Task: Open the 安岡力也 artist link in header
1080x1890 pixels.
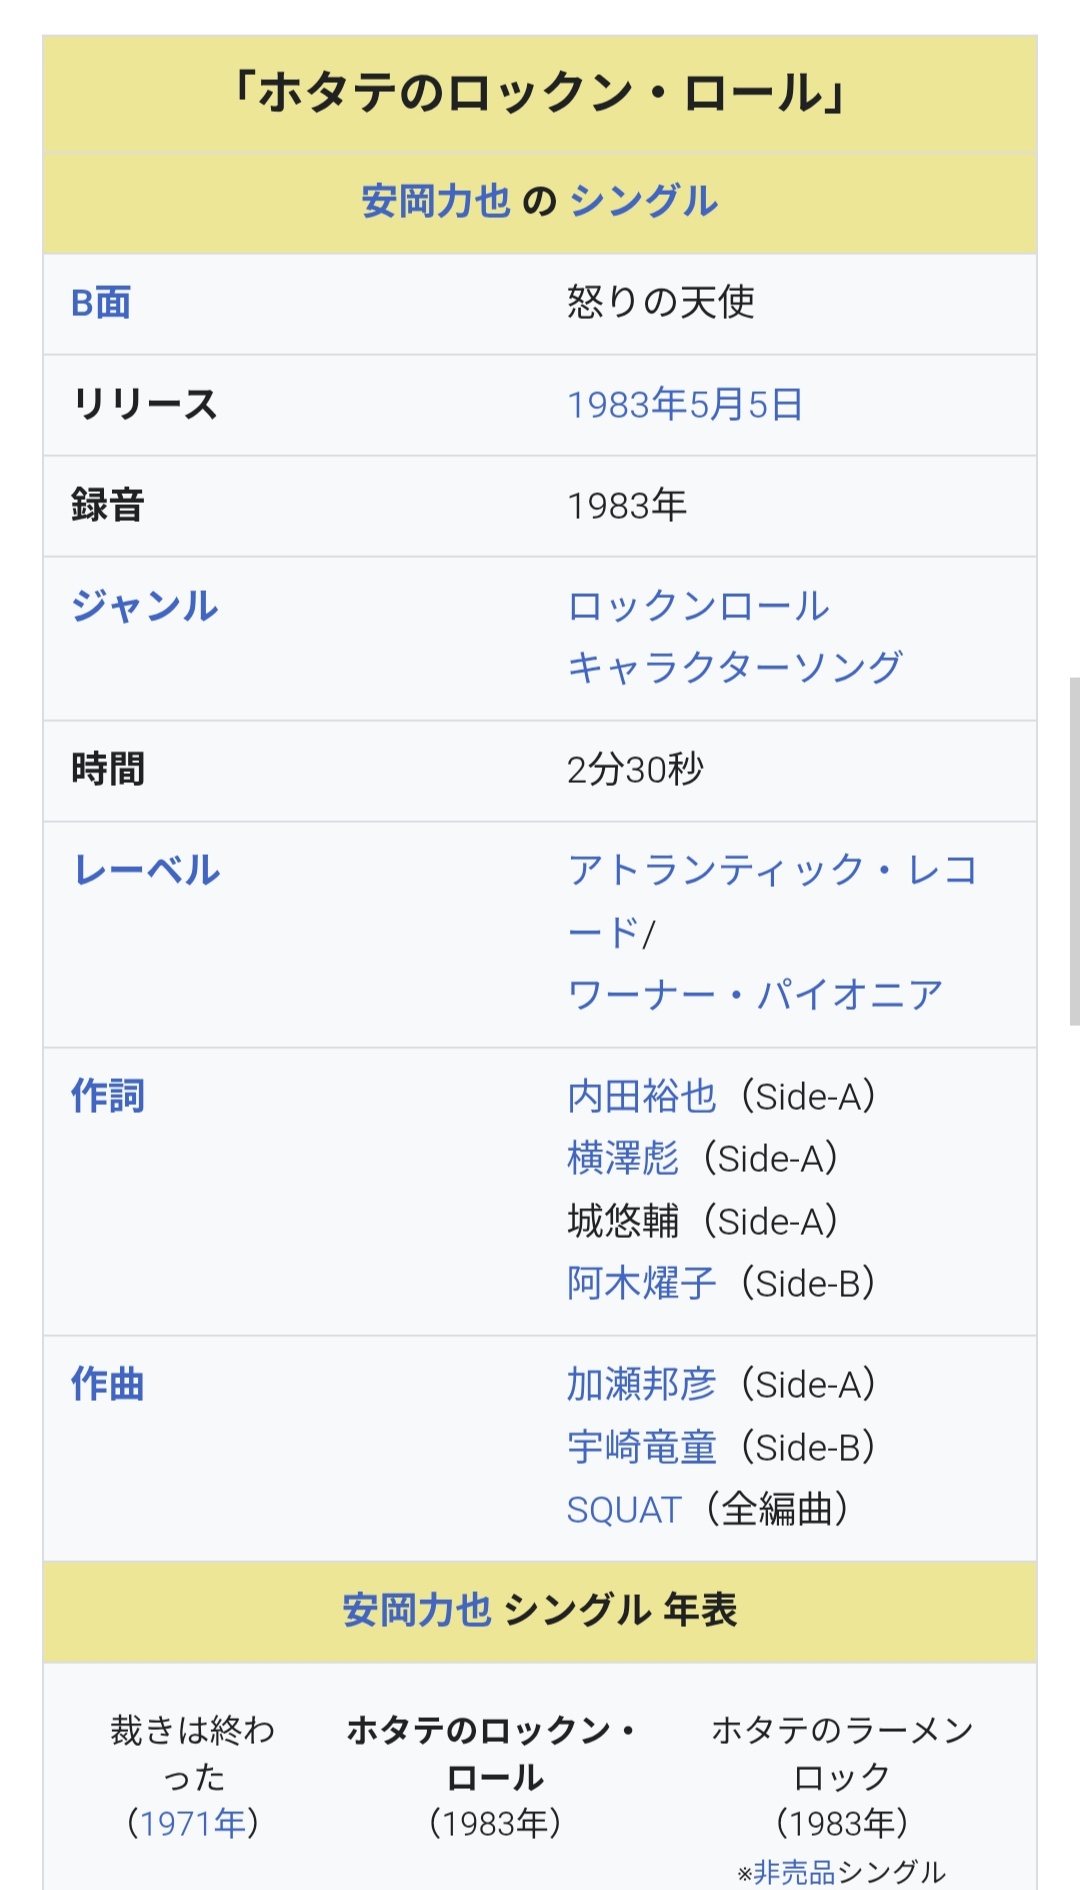Action: click(436, 202)
